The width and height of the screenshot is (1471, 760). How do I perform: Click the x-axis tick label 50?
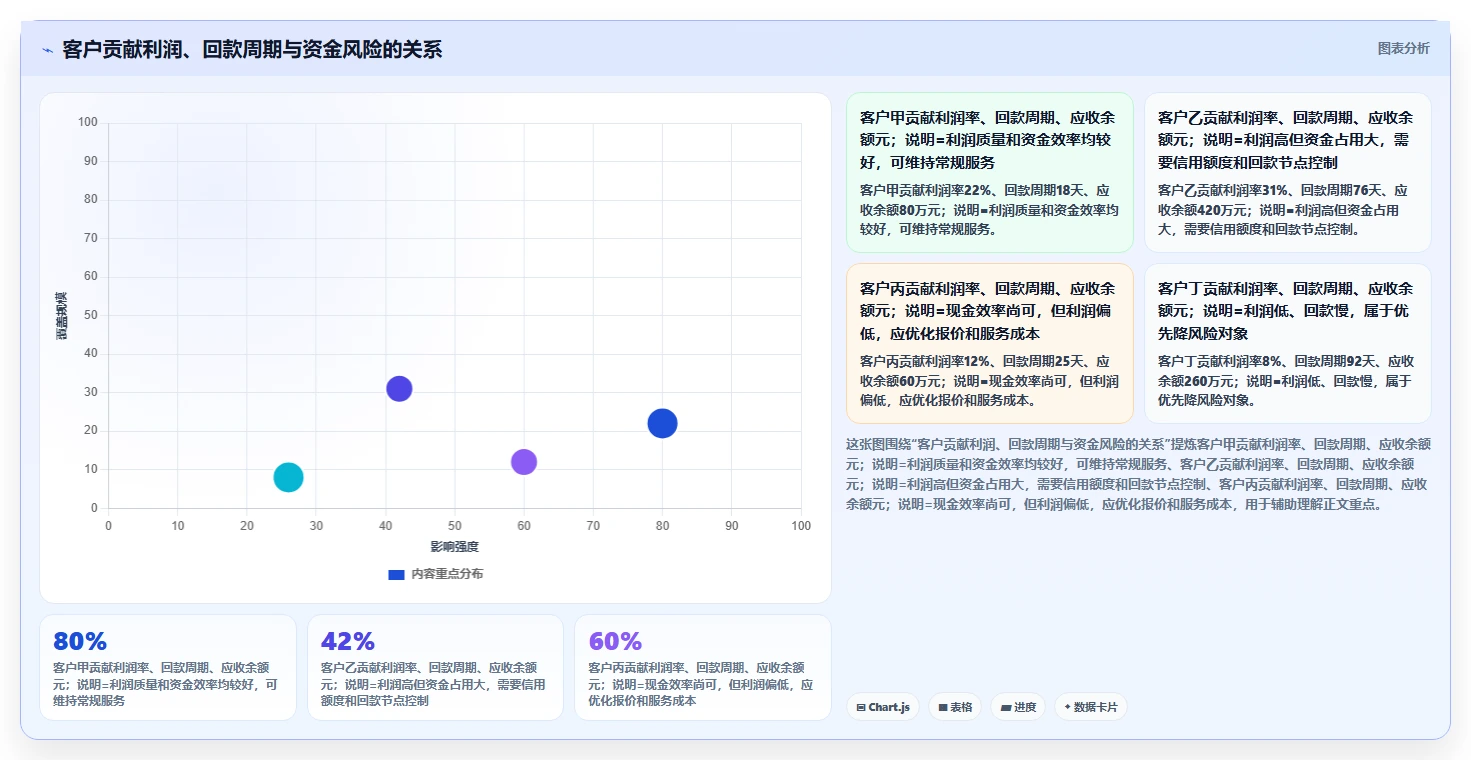click(455, 525)
